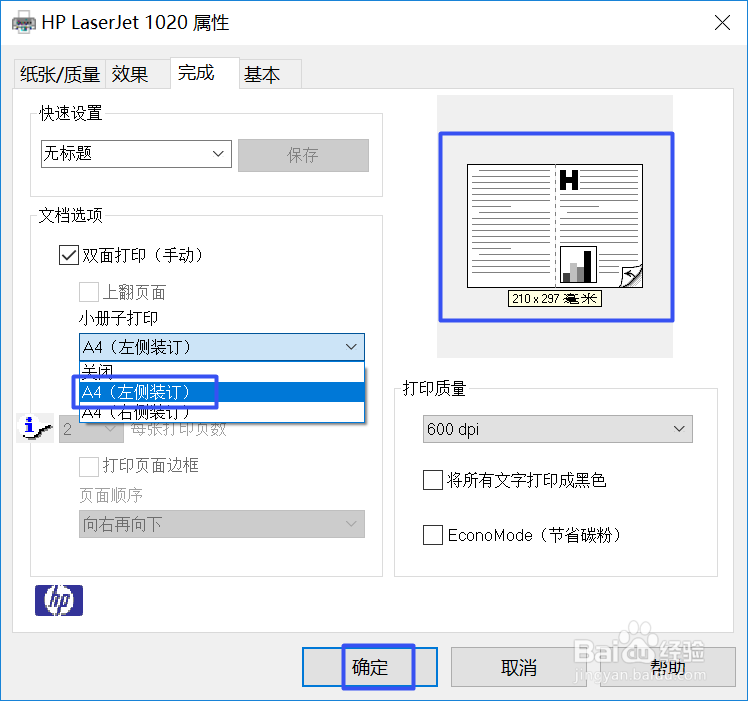Open the 页面顺序 向右再向下 dropdown
Screen dimensions: 748x701
pyautogui.click(x=222, y=524)
